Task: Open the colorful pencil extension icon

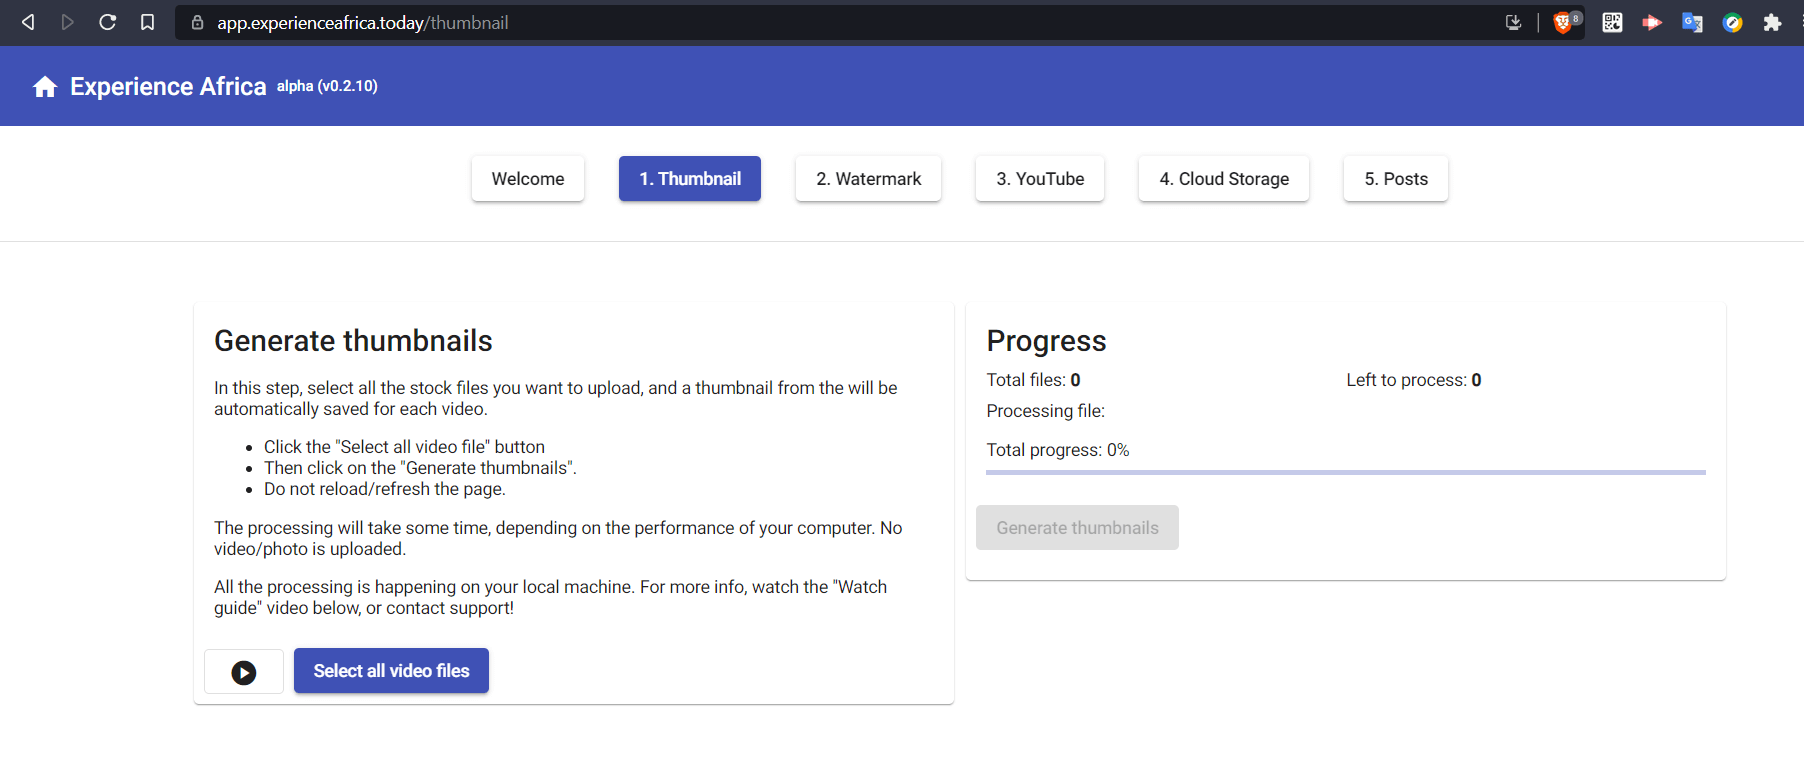Action: click(1732, 23)
